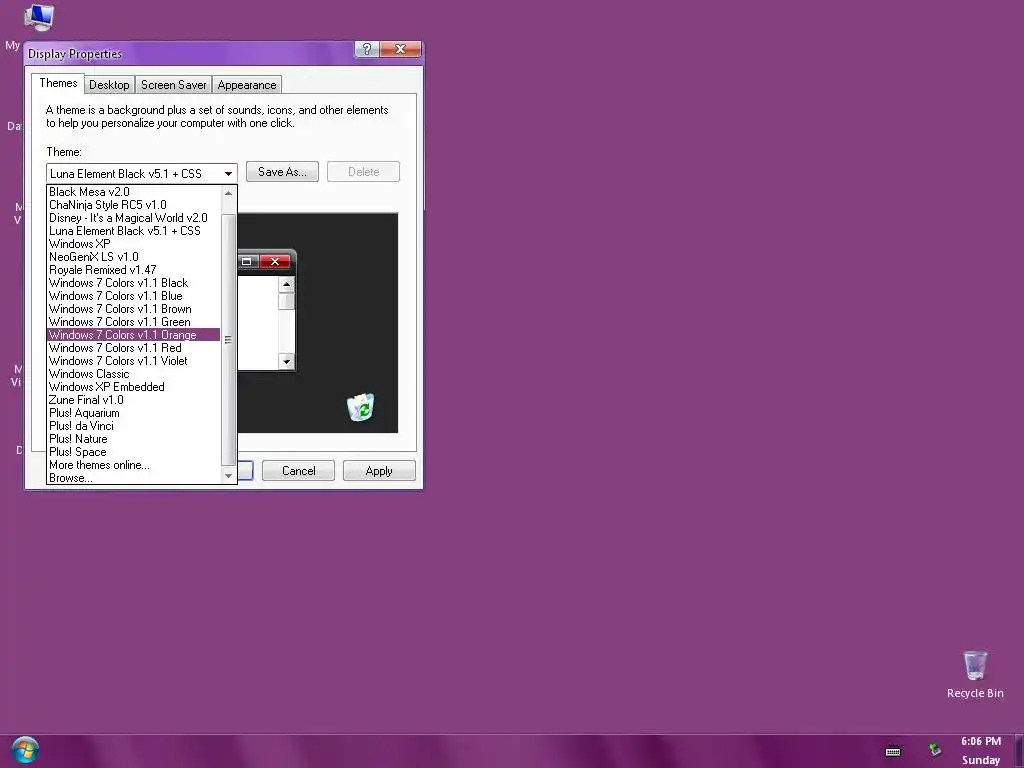Switch to the Screen Saver tab
Image resolution: width=1024 pixels, height=768 pixels.
point(174,85)
